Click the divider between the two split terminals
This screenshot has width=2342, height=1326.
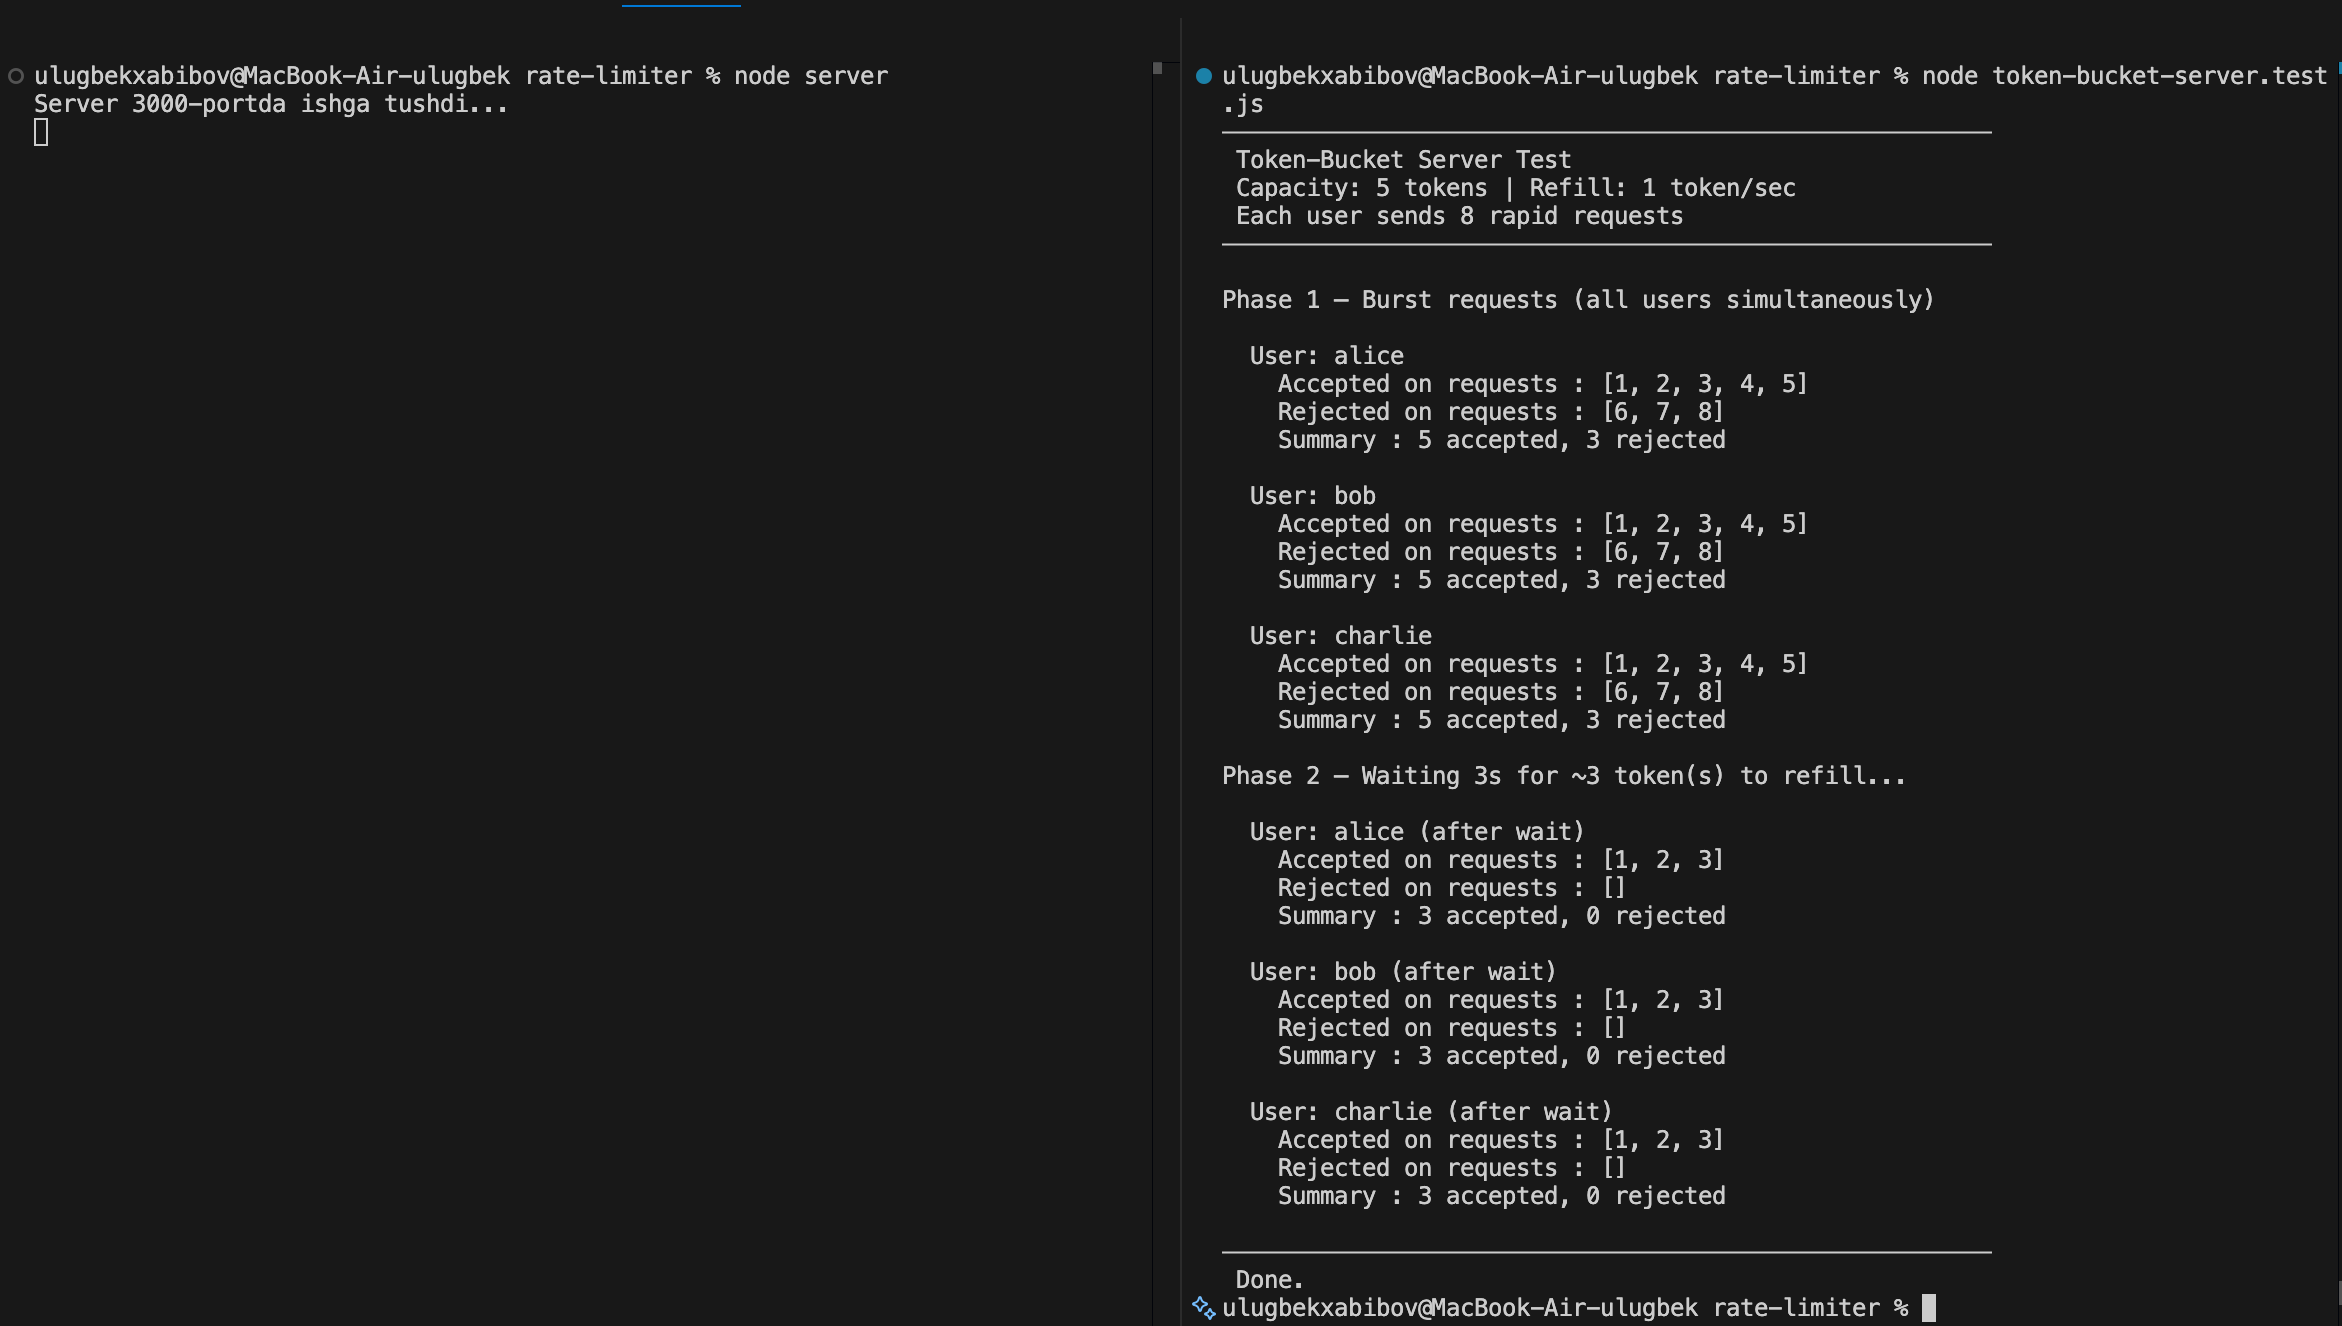(x=1181, y=670)
